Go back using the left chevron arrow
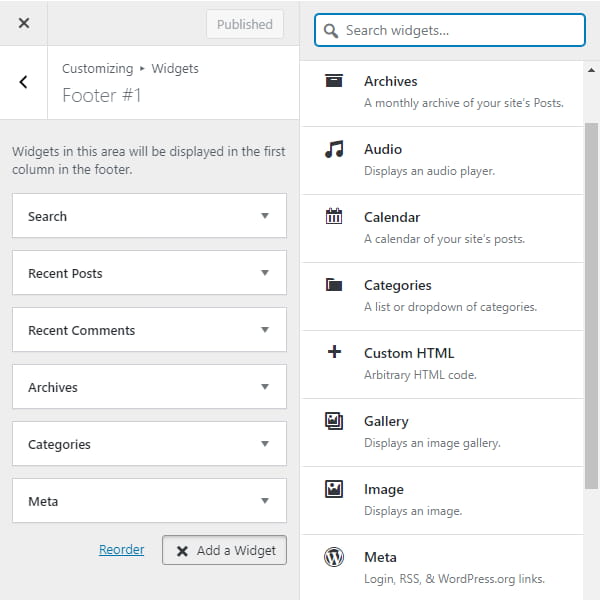 pos(24,82)
